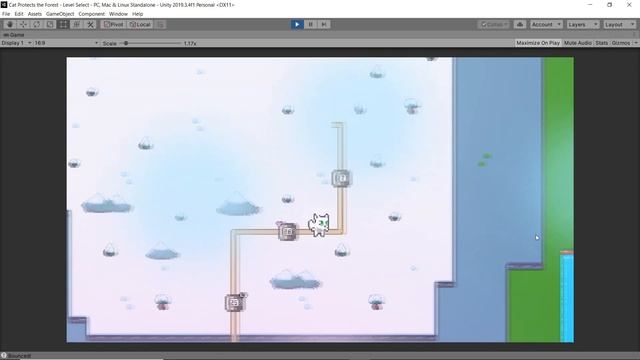
Task: Toggle Local handle rotation
Action: click(140, 24)
